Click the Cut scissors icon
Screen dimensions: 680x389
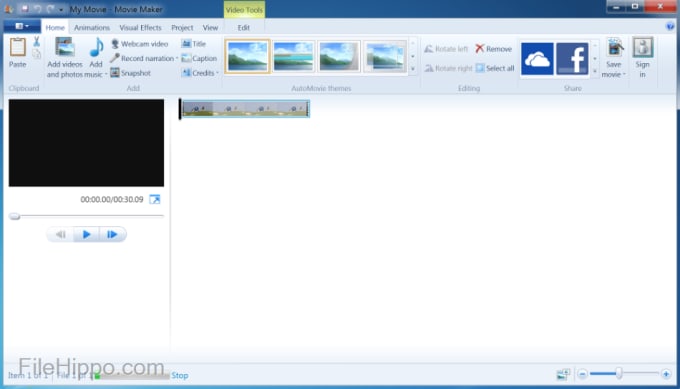[x=36, y=42]
